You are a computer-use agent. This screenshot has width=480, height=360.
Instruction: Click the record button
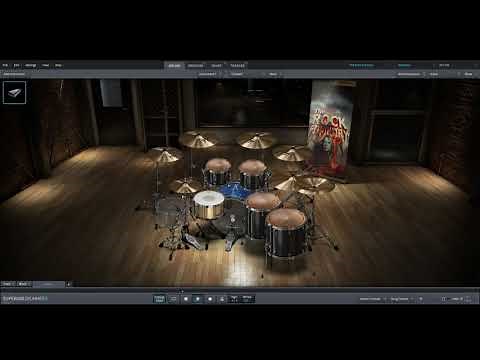[210, 299]
